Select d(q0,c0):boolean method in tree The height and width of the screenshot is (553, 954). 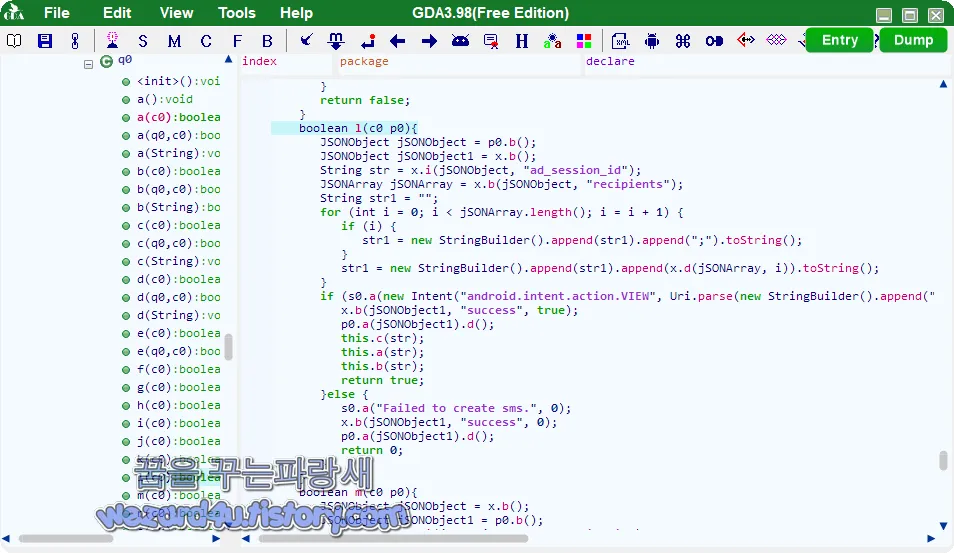178,297
